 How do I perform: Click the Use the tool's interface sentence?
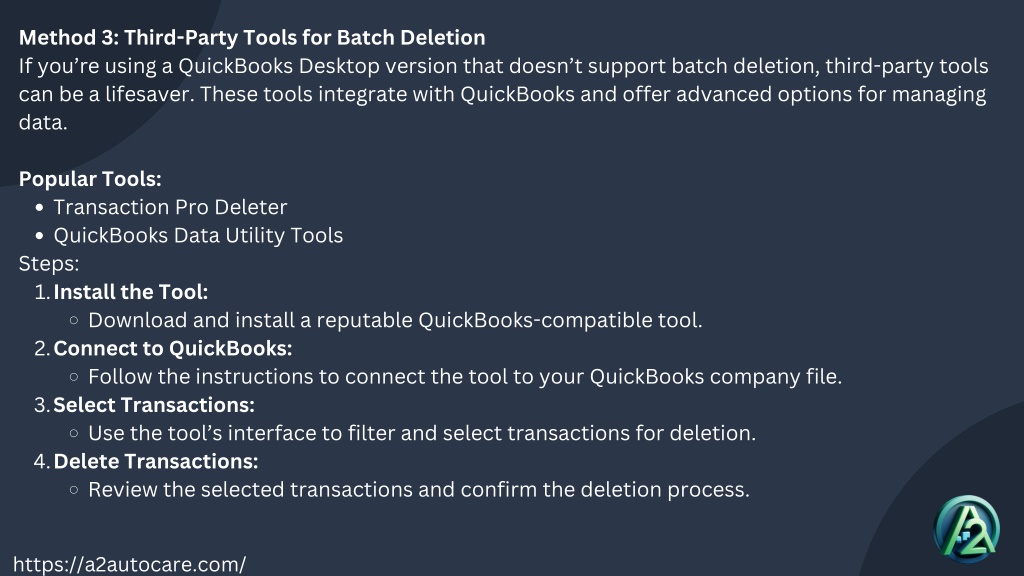point(422,433)
